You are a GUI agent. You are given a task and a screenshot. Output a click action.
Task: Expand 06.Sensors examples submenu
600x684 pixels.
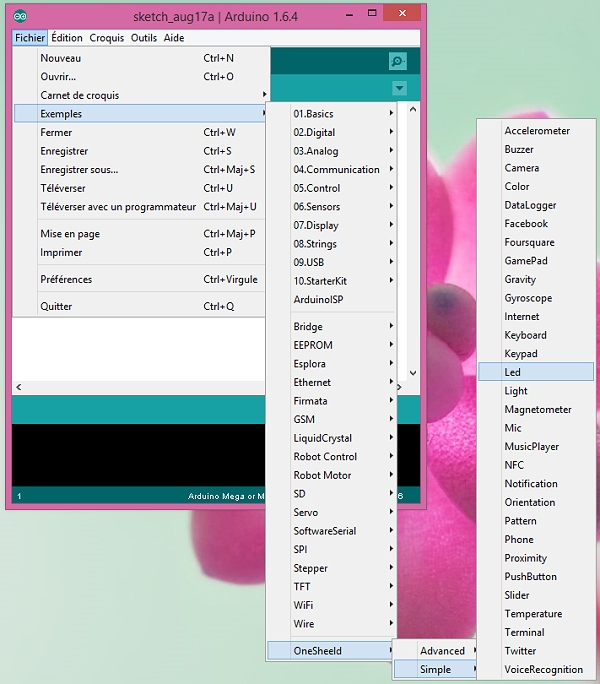coord(332,207)
